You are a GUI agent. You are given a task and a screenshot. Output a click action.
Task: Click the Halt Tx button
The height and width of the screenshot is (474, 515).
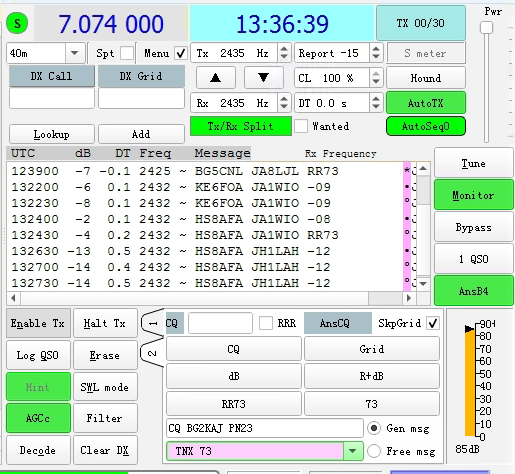click(105, 323)
